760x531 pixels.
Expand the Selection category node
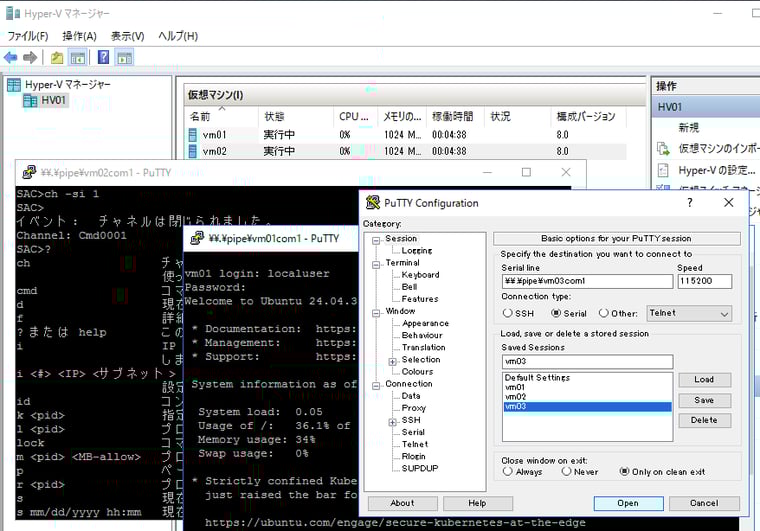coord(393,361)
